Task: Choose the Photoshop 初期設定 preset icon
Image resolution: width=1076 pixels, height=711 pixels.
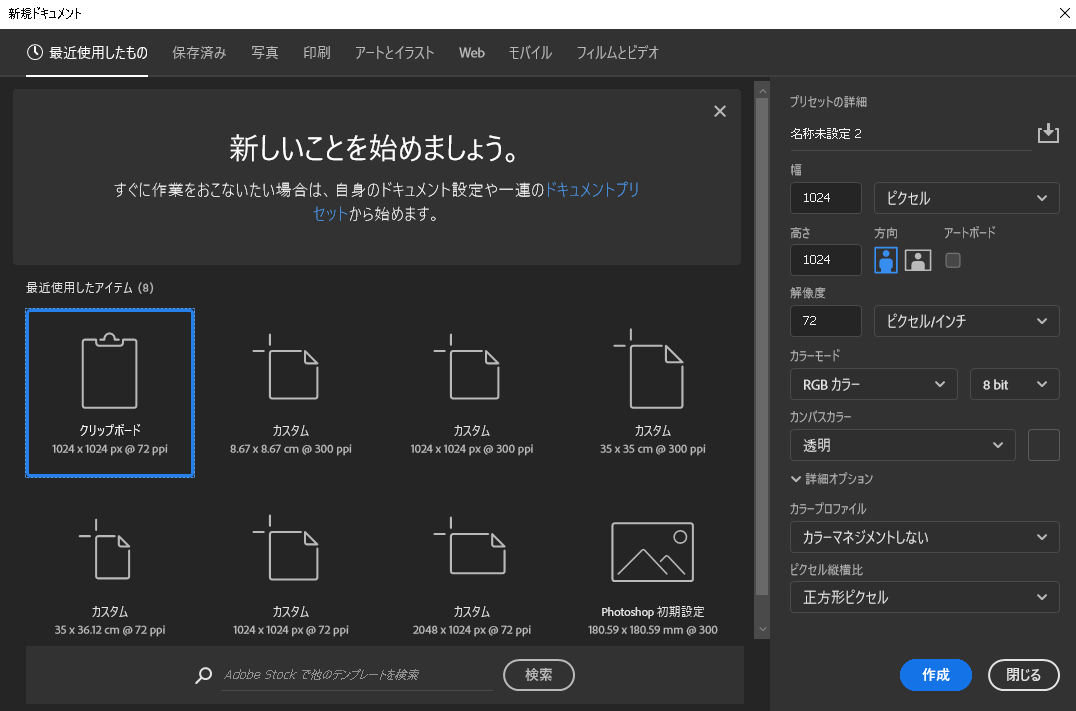Action: pyautogui.click(x=652, y=551)
